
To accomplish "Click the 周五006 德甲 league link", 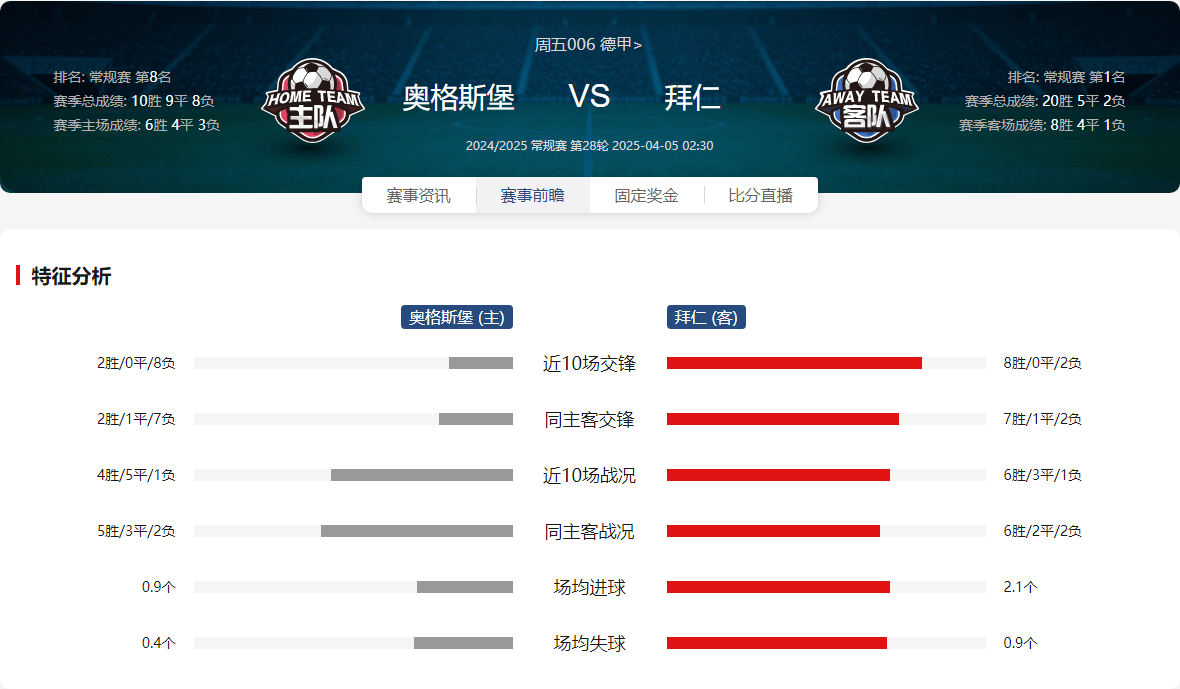I will pos(588,44).
